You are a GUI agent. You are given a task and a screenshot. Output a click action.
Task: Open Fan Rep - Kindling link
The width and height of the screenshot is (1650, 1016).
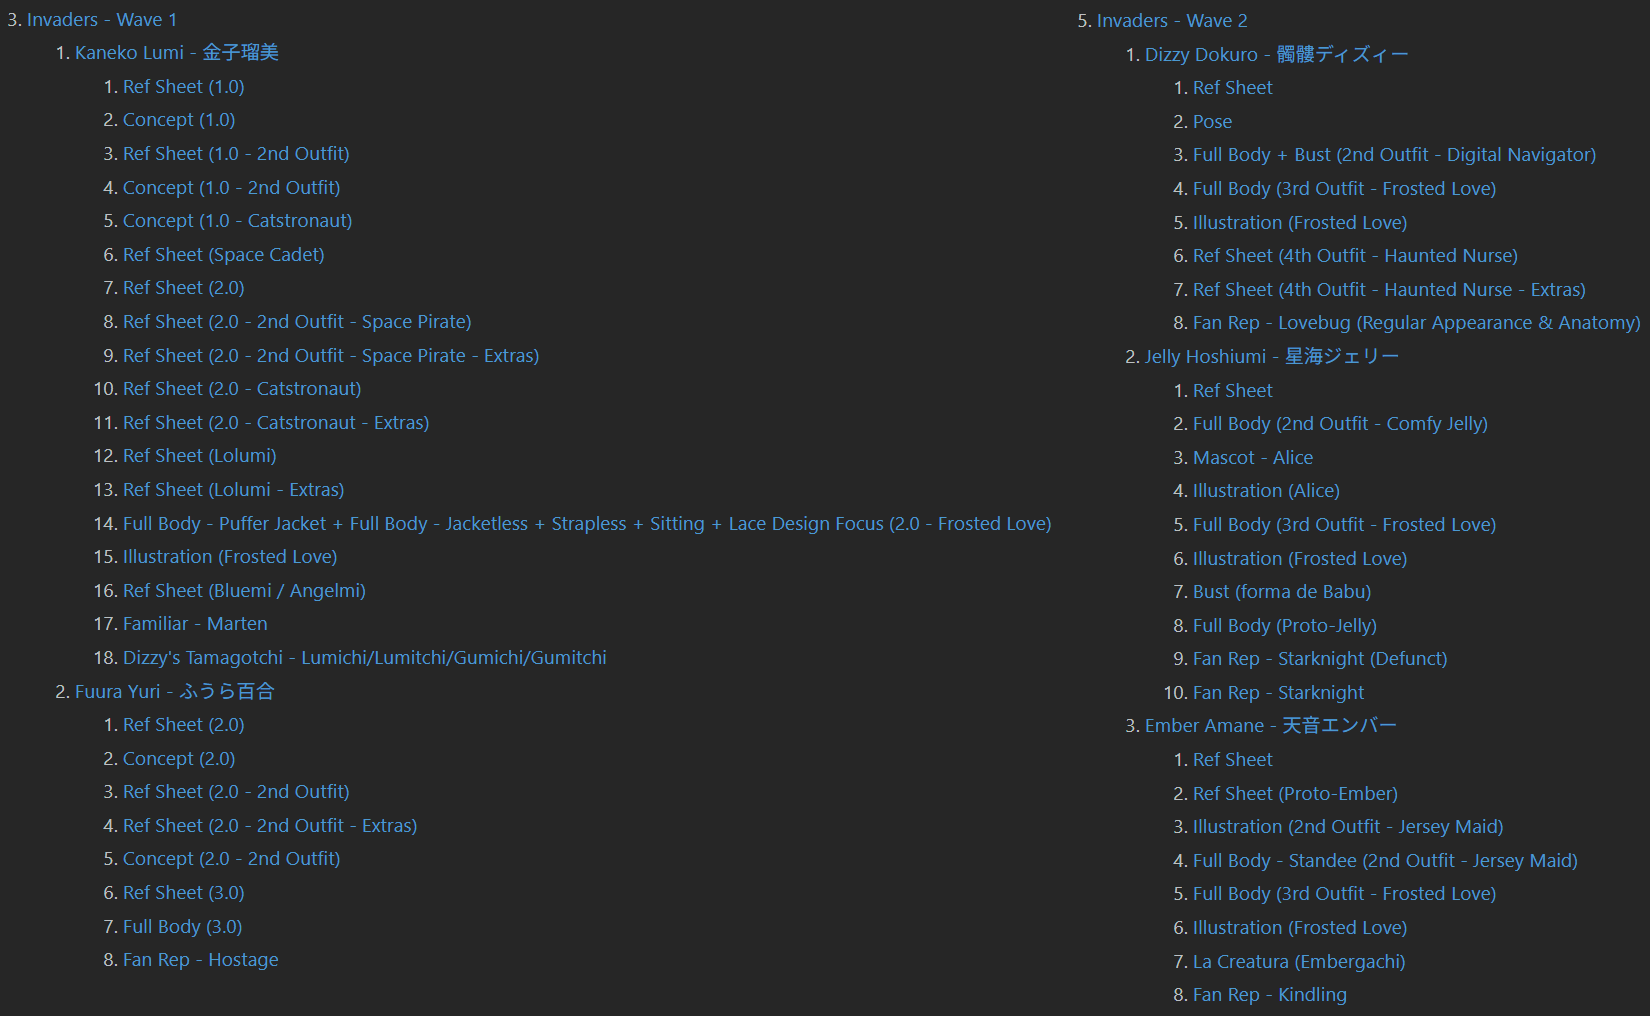click(x=1269, y=994)
